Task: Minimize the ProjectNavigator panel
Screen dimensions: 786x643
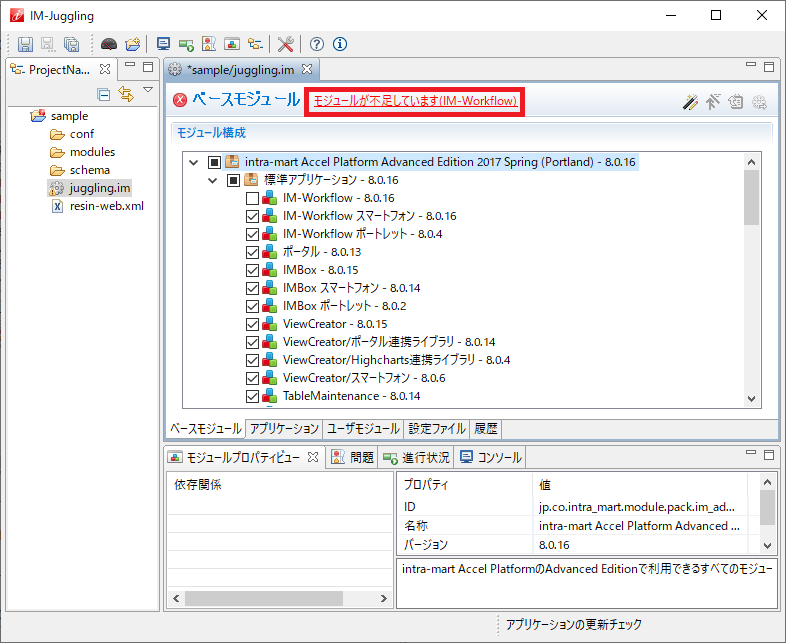Action: [130, 65]
